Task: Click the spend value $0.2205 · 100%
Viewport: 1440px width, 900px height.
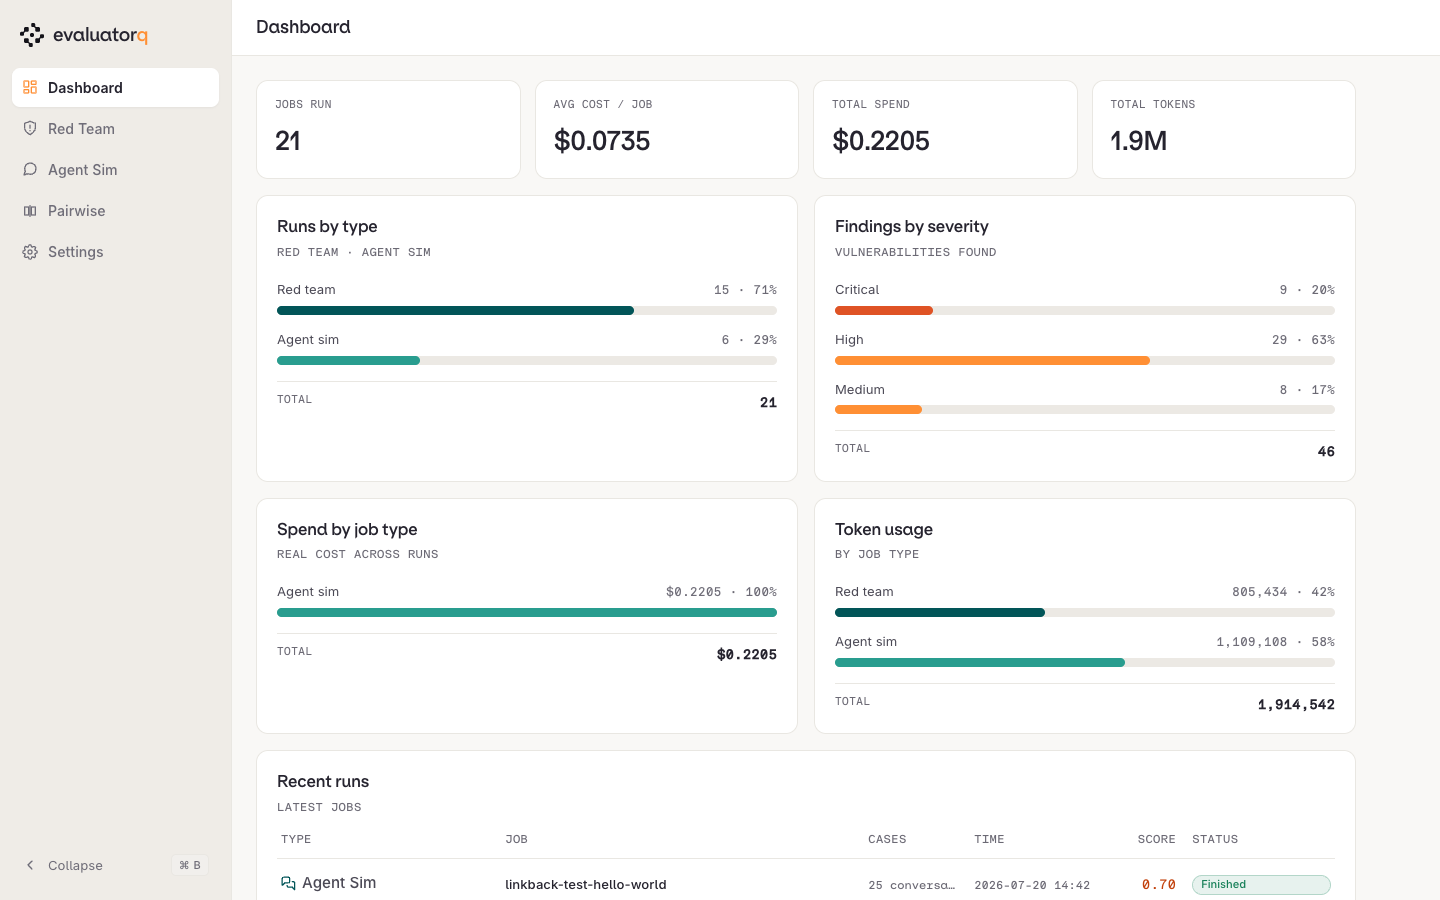Action: (x=721, y=592)
